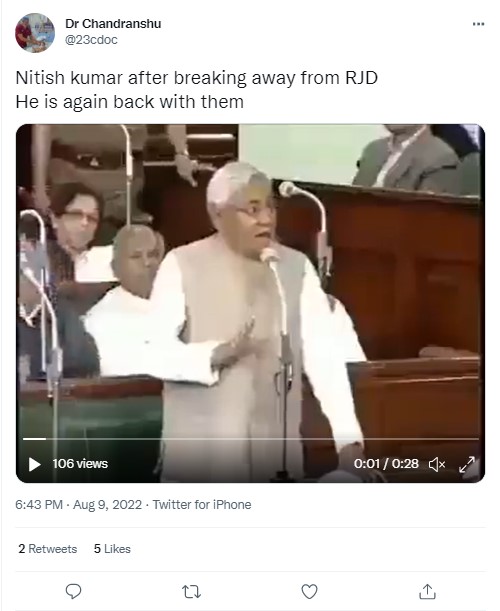Image resolution: width=500 pixels, height=611 pixels.
Task: Click Dr Chandranshu's profile avatar
Action: (35, 33)
